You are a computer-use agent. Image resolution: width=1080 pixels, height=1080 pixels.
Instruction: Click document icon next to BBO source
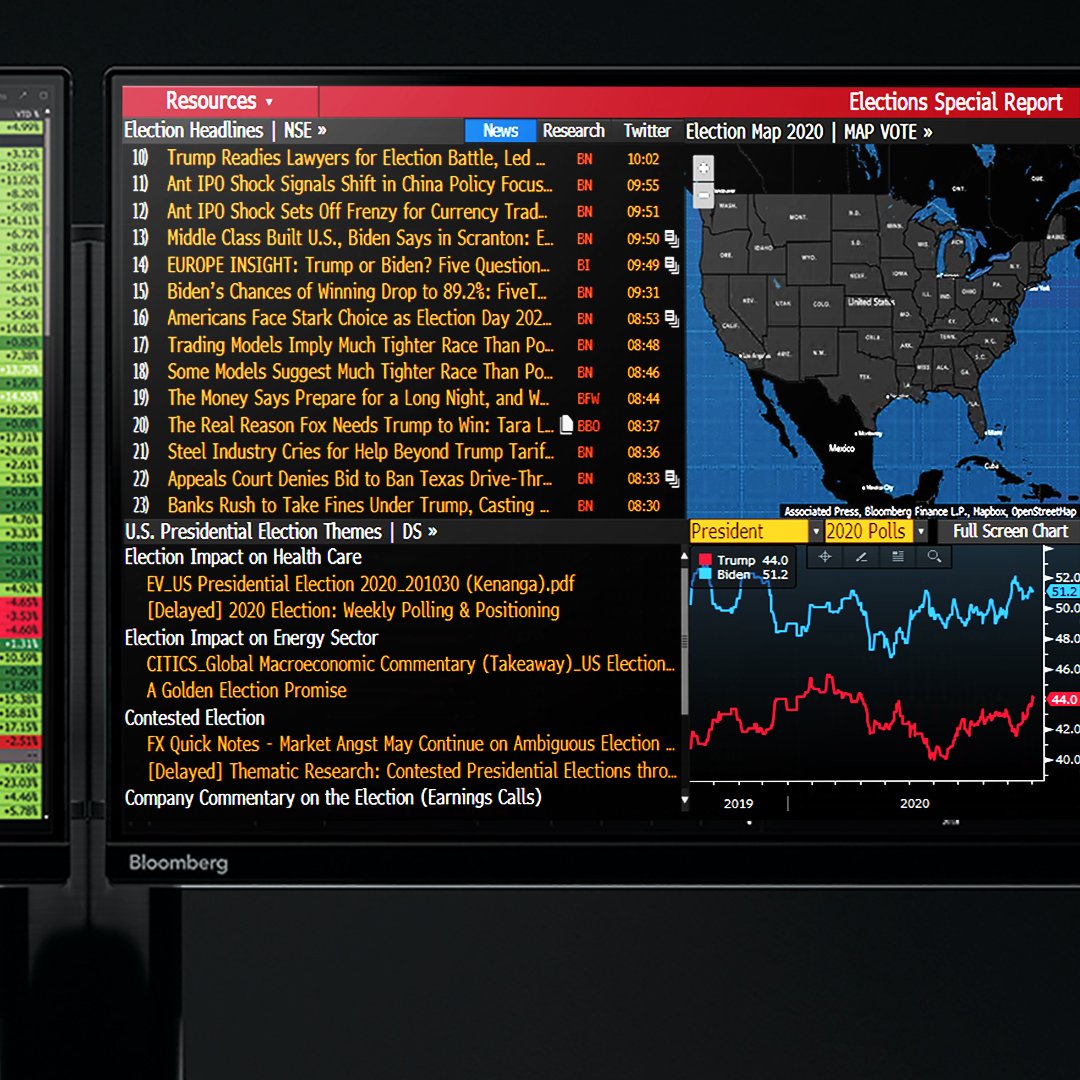(x=566, y=425)
